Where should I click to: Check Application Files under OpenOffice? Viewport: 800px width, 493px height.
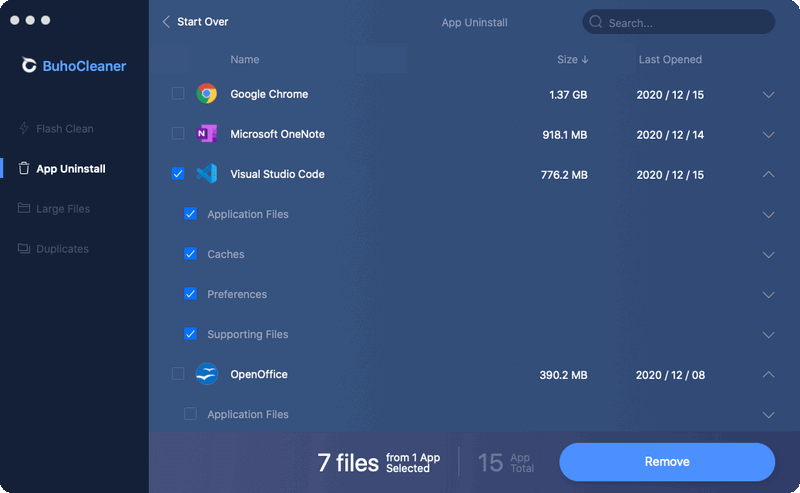(x=190, y=413)
